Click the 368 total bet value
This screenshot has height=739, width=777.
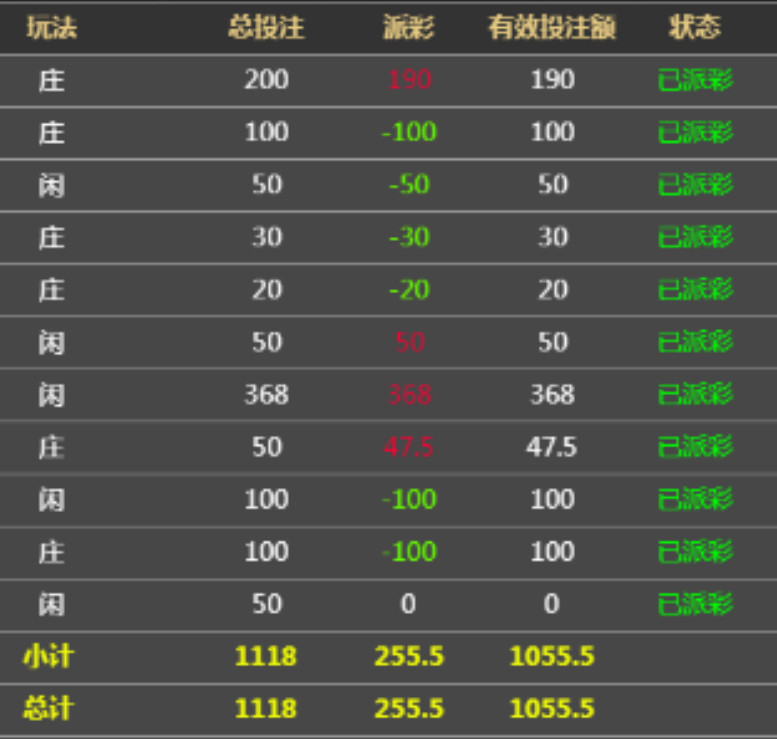tap(267, 395)
